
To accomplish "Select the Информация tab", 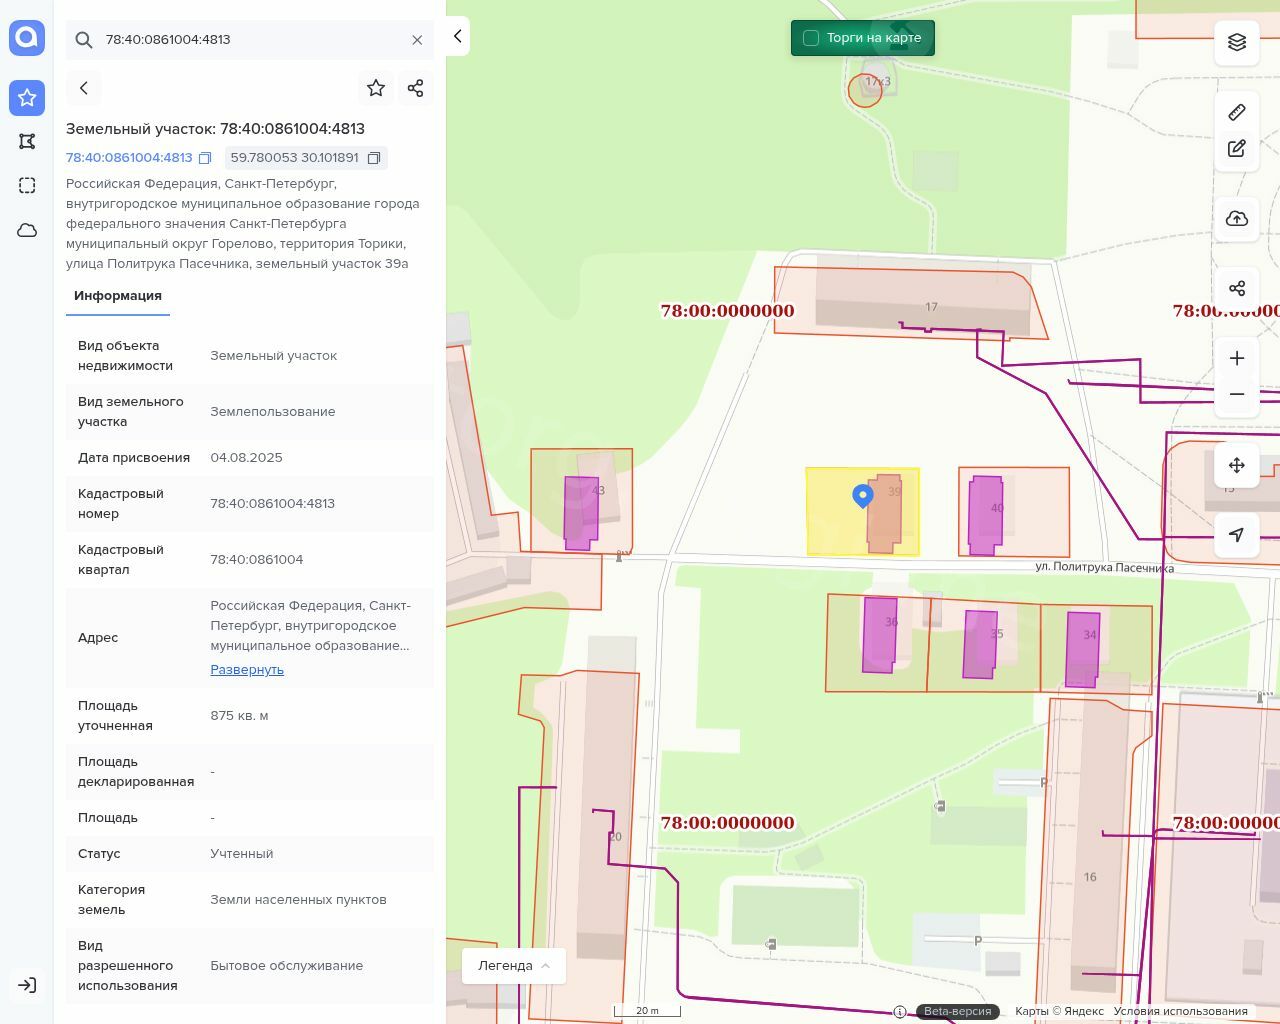I will point(118,296).
